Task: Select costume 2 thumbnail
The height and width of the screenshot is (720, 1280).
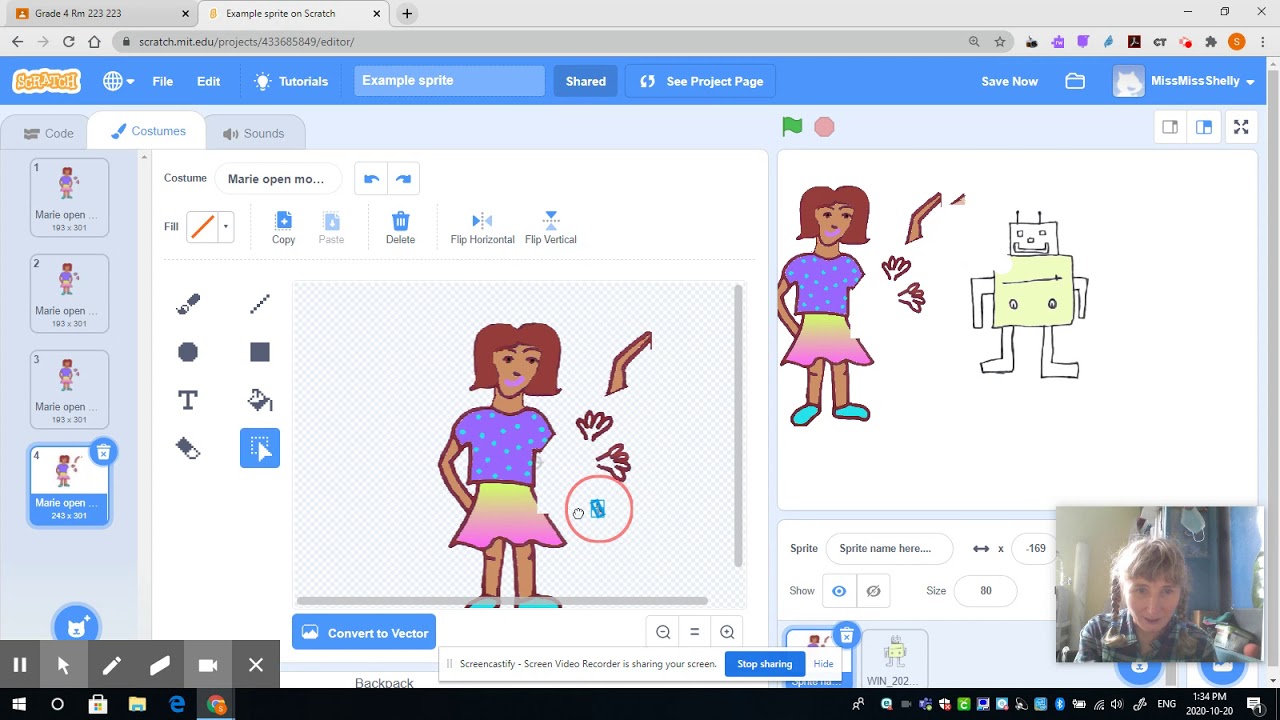Action: click(69, 293)
